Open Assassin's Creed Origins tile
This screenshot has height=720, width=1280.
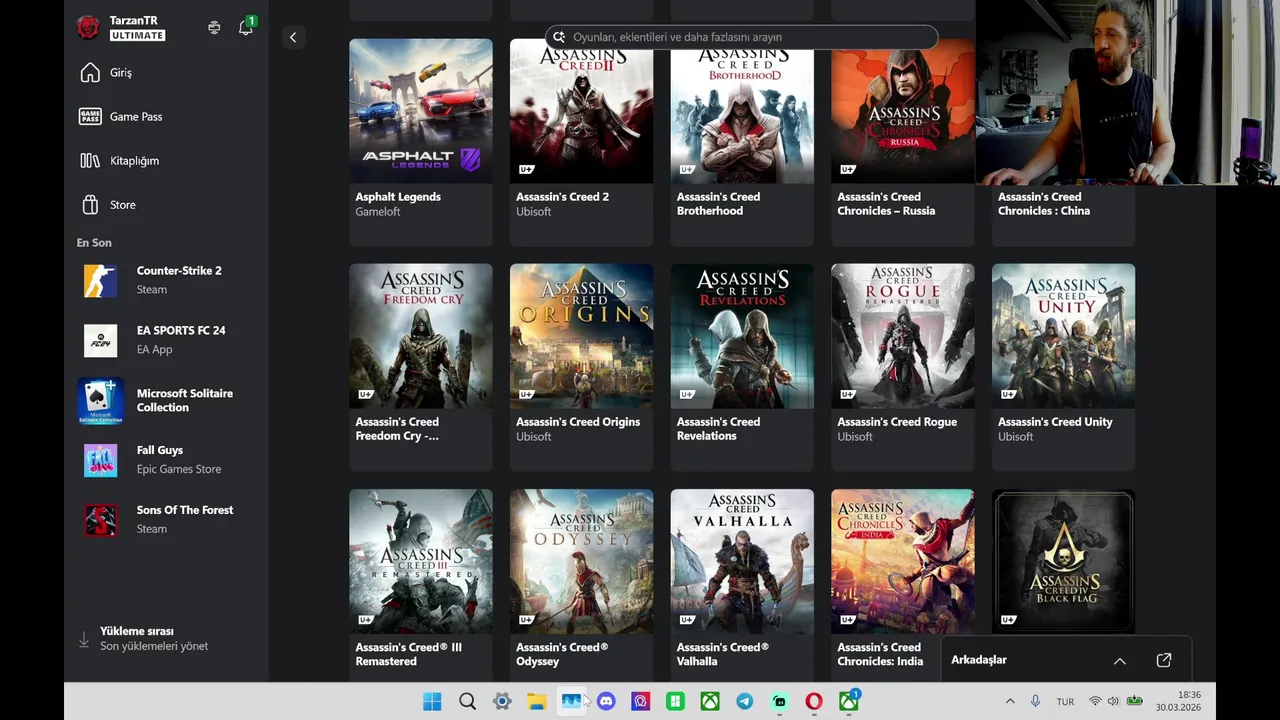581,367
